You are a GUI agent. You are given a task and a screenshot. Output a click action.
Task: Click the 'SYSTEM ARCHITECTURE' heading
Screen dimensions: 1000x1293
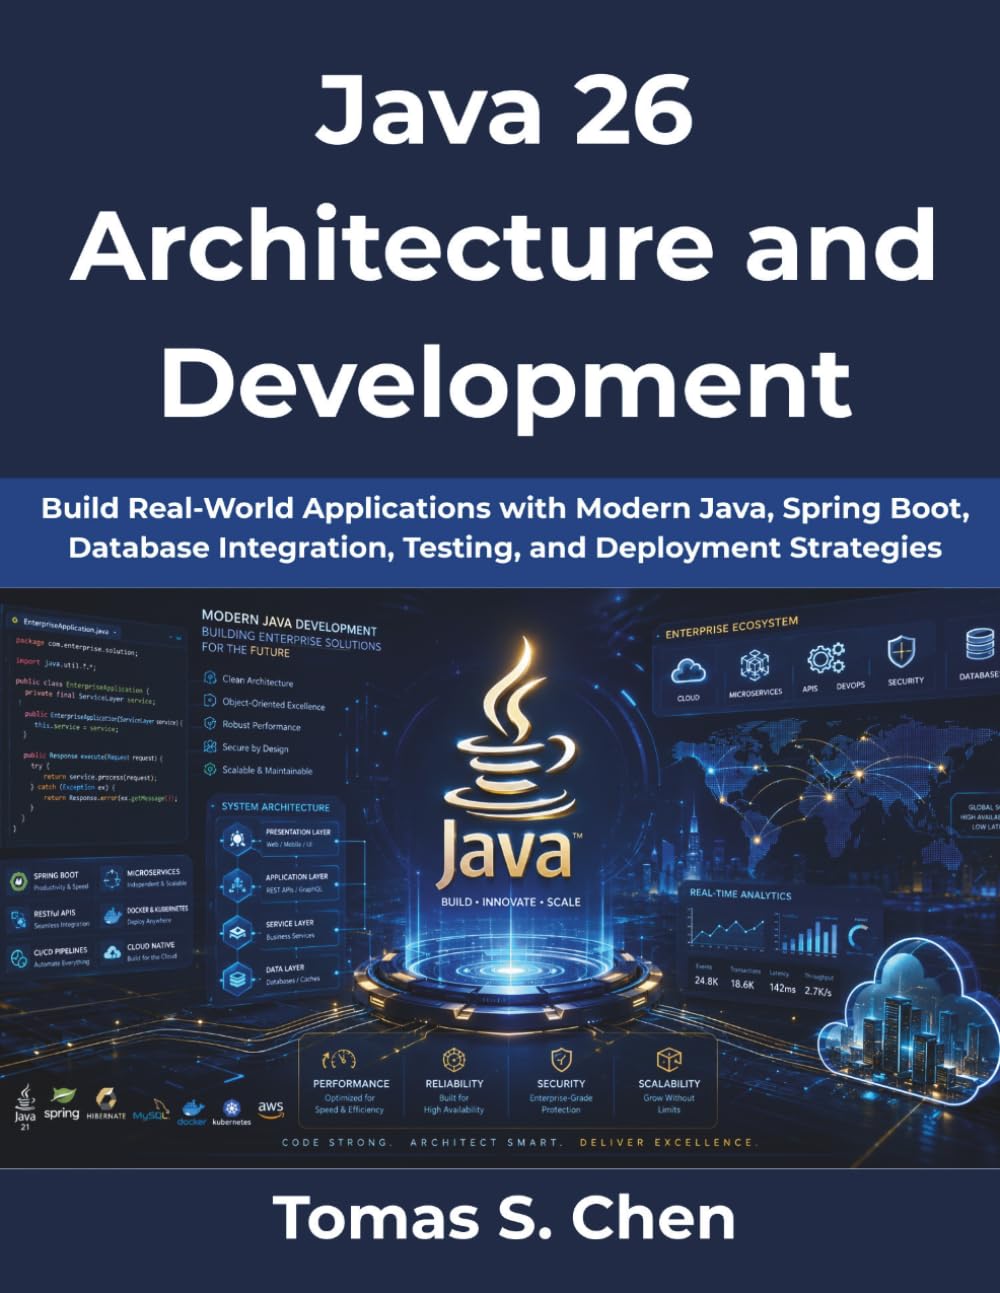click(x=275, y=806)
